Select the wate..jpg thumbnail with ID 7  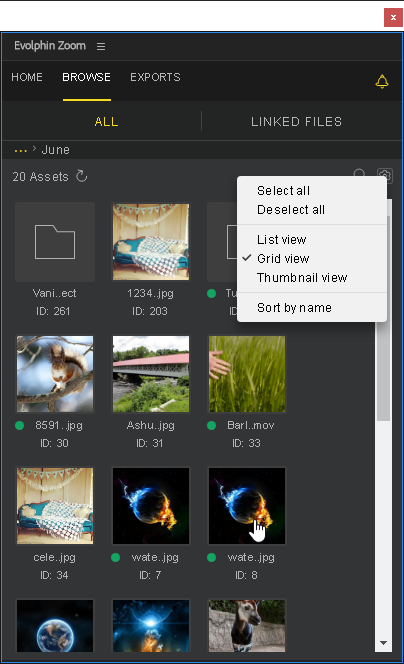tap(151, 506)
